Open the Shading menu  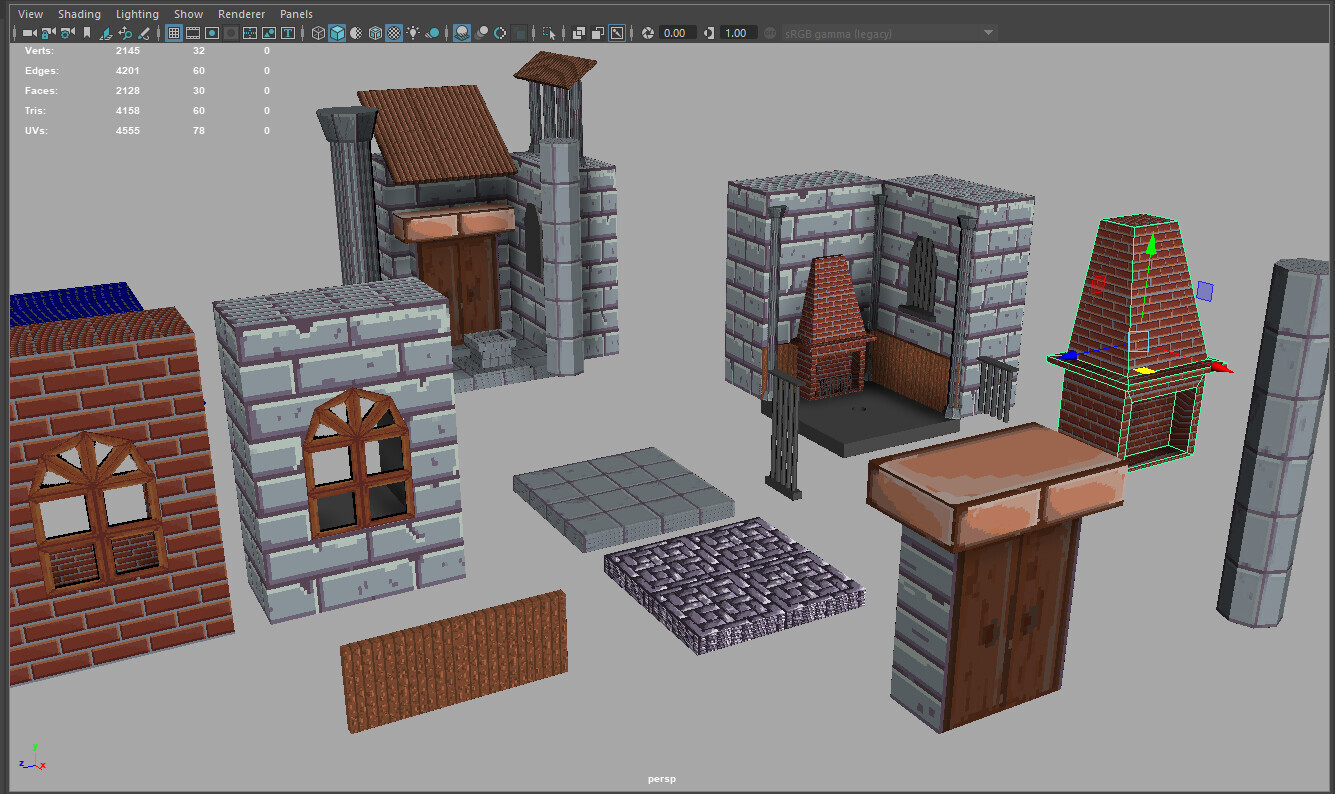click(79, 14)
